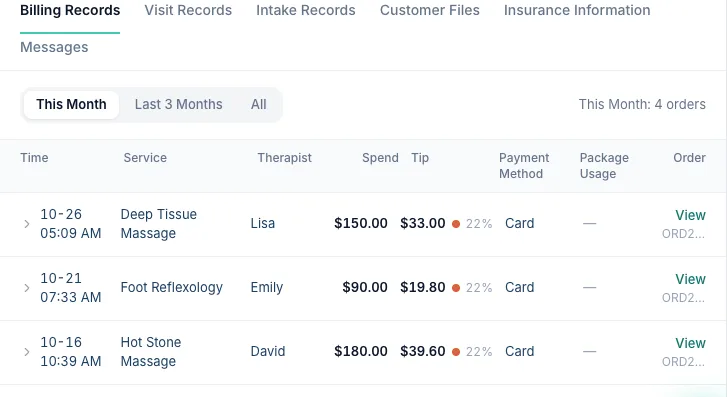727x397 pixels.
Task: Click the Package Usage column header
Action: pyautogui.click(x=604, y=166)
